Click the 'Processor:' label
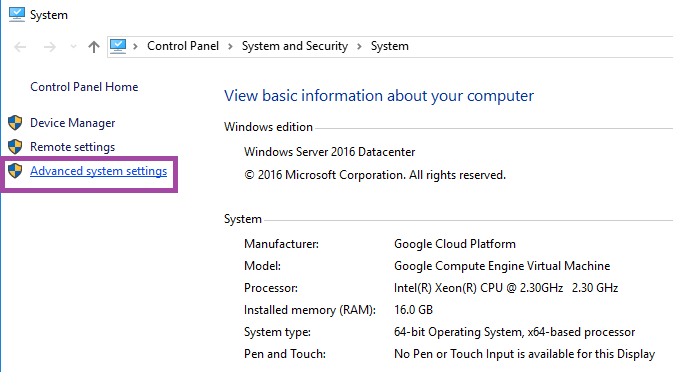The width and height of the screenshot is (673, 372). (271, 288)
